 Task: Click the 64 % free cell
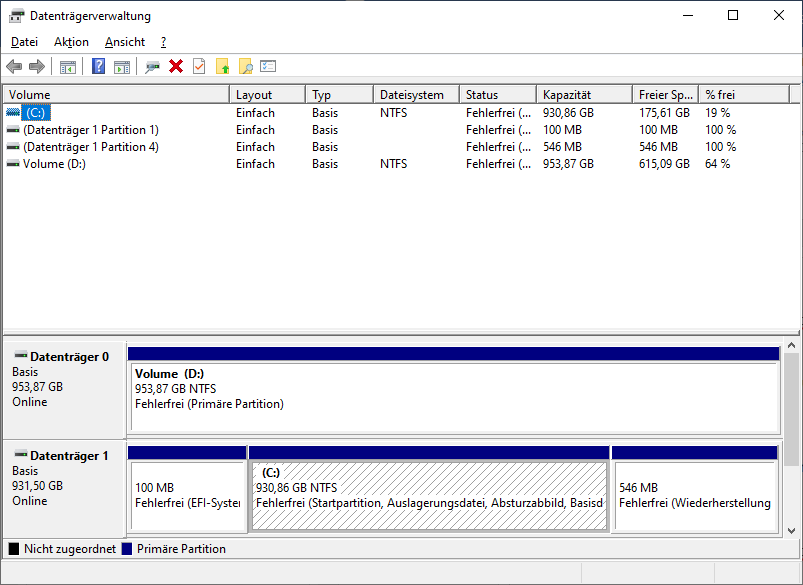717,164
